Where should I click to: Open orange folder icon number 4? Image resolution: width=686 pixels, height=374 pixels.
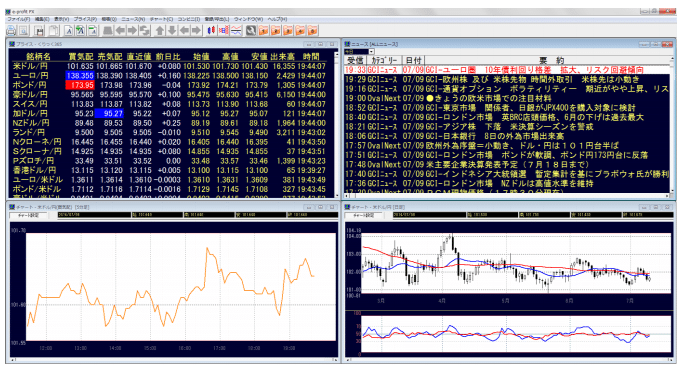pos(300,30)
